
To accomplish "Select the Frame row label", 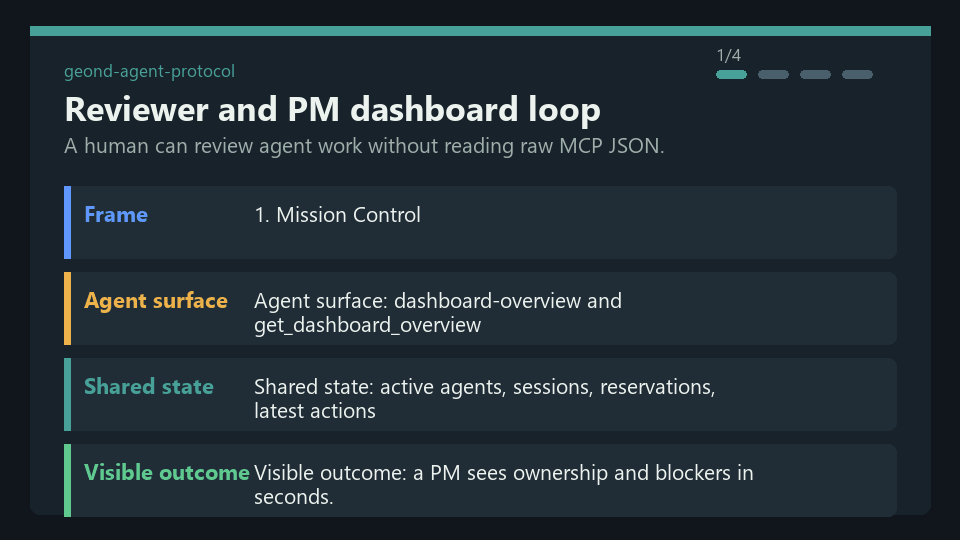I will [x=116, y=215].
